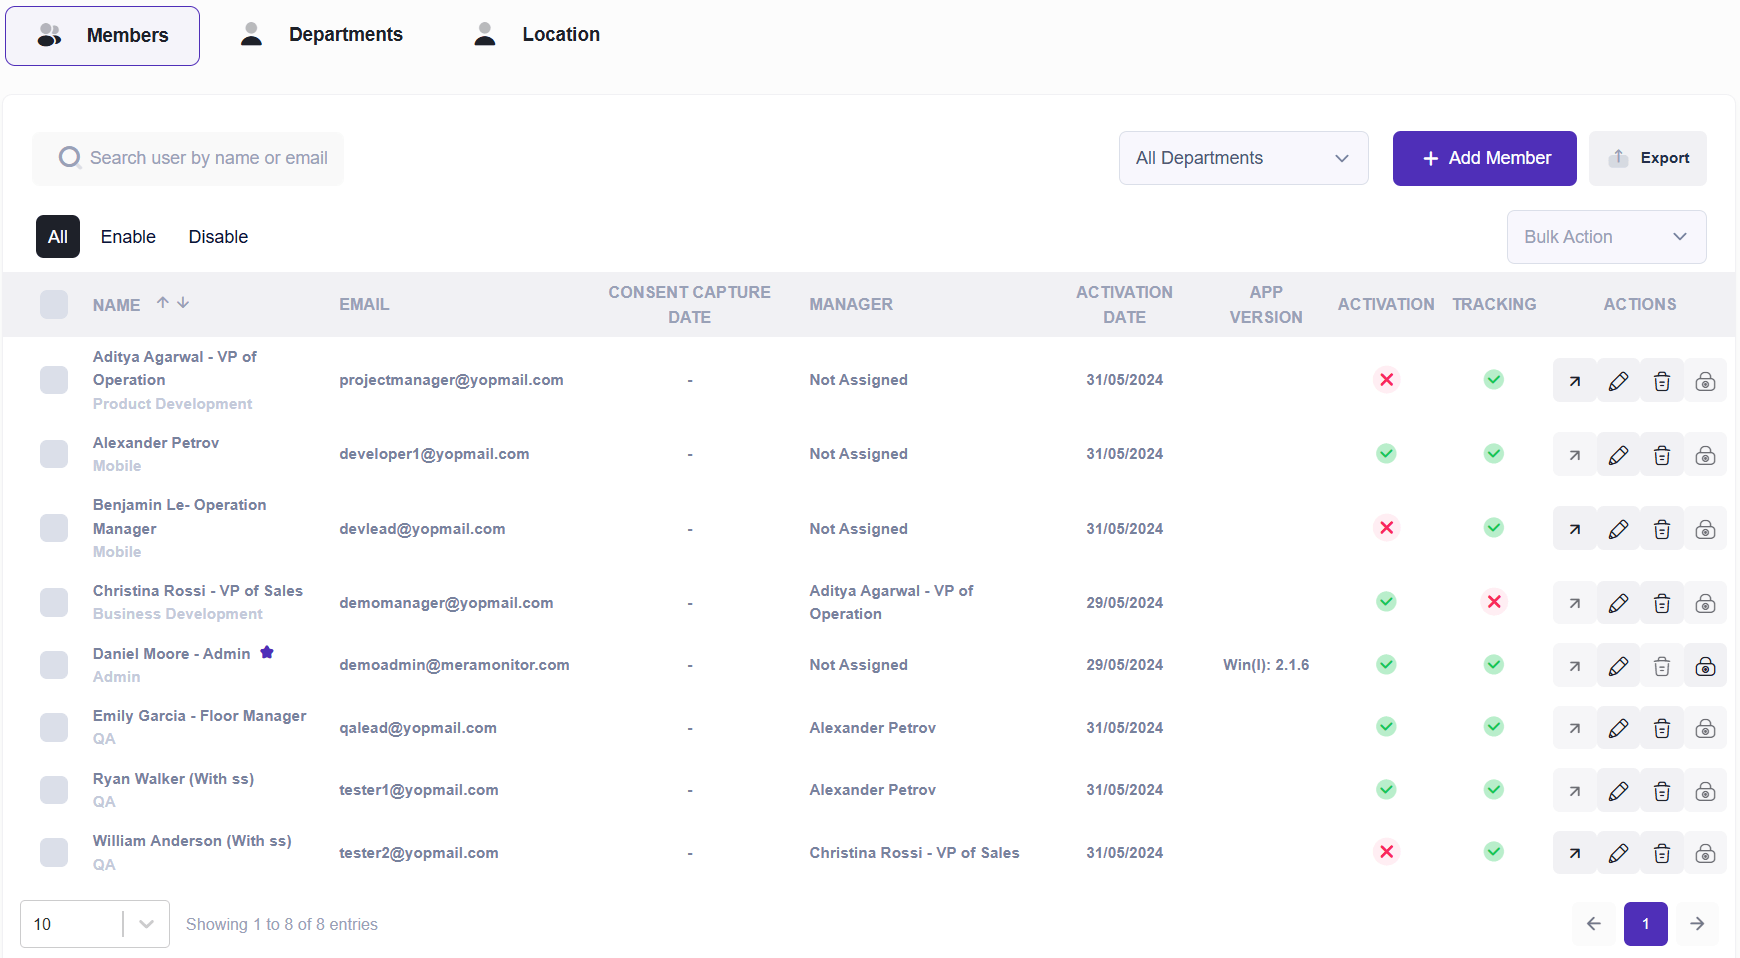Edit Christina Rossi with pencil icon
This screenshot has height=958, width=1740.
[1618, 603]
